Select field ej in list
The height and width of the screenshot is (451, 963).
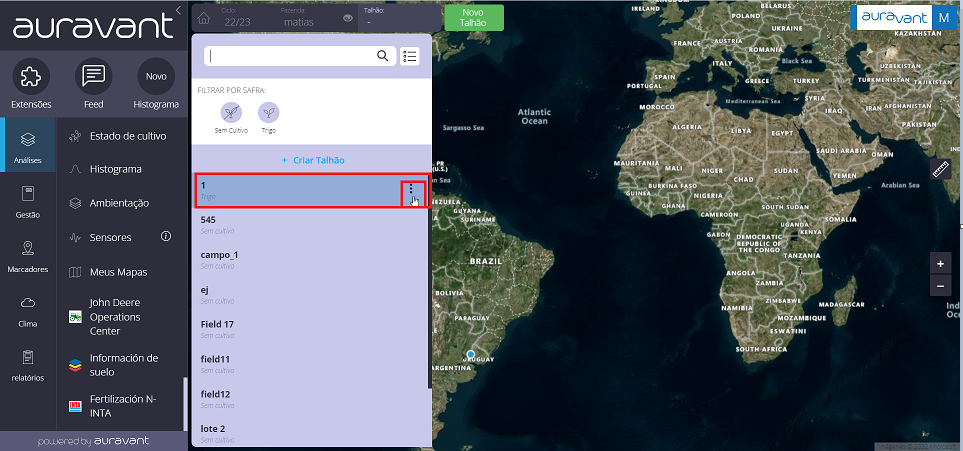point(310,294)
